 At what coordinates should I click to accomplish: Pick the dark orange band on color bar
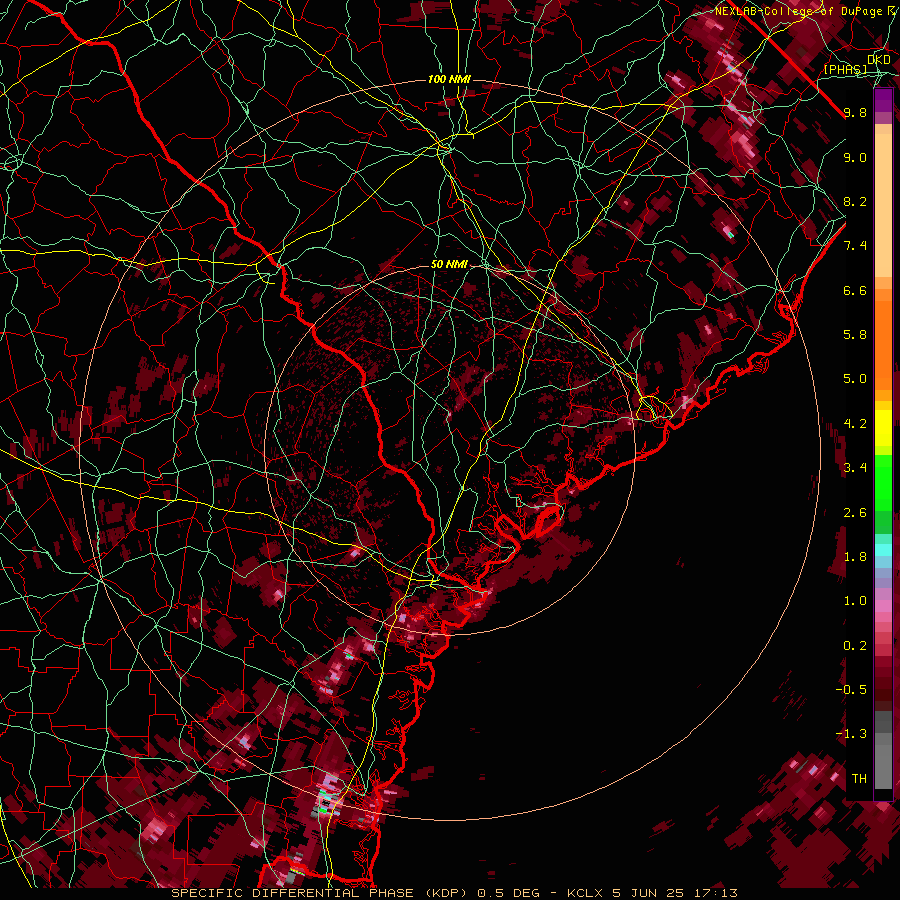(x=883, y=346)
